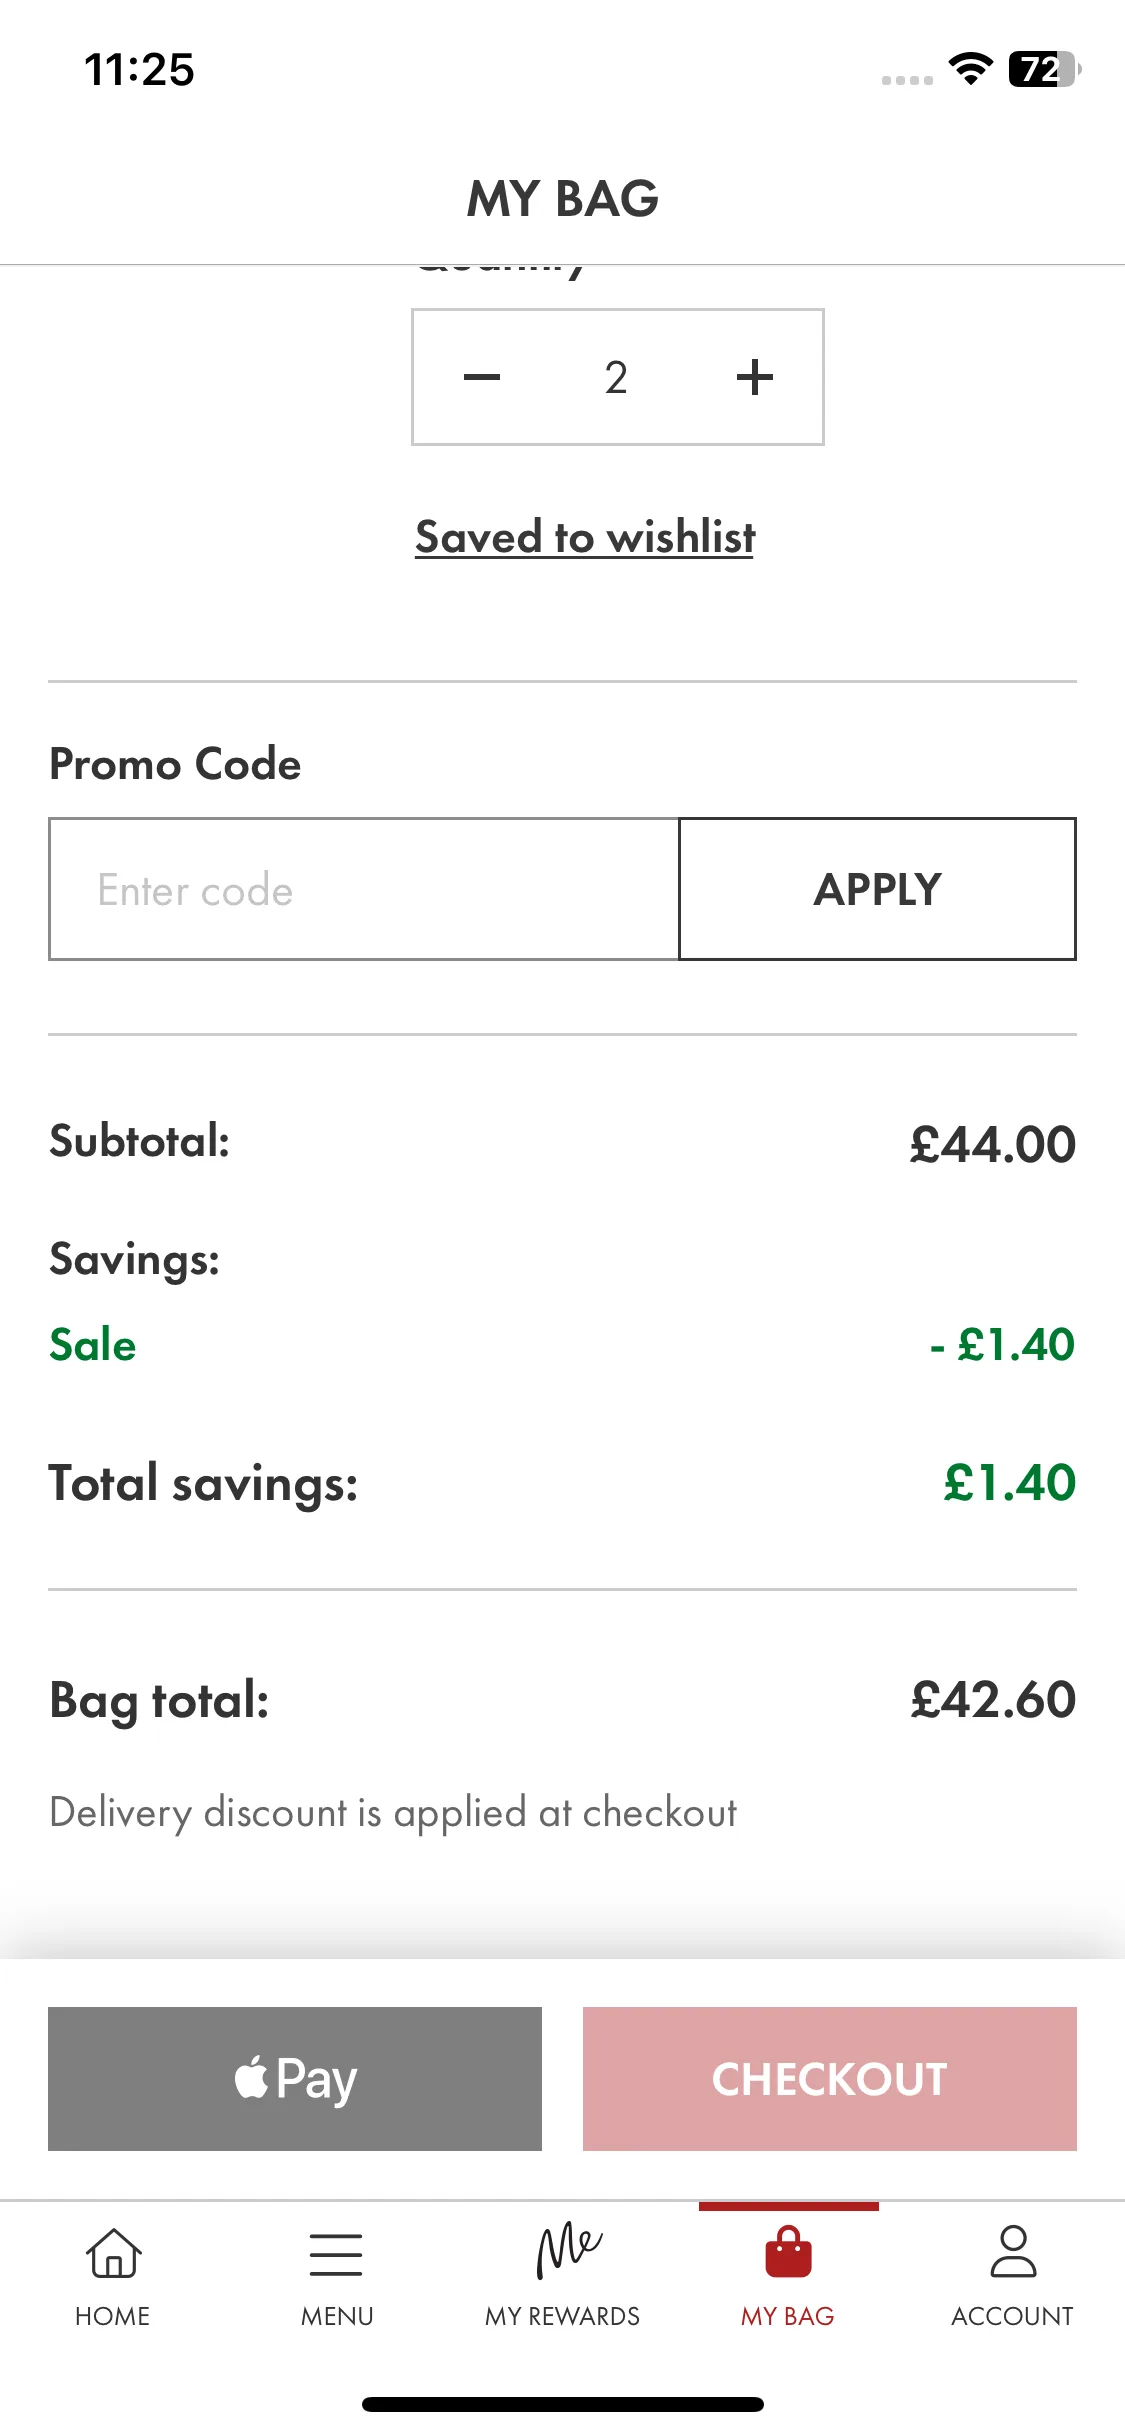Increase quantity with the plus icon

click(x=755, y=377)
